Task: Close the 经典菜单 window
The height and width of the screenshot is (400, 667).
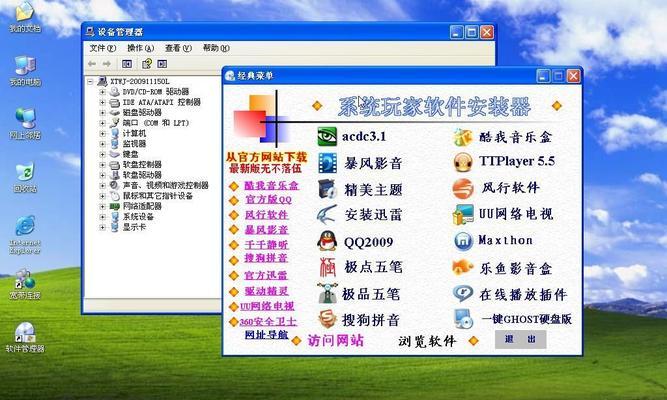Action: [x=573, y=76]
